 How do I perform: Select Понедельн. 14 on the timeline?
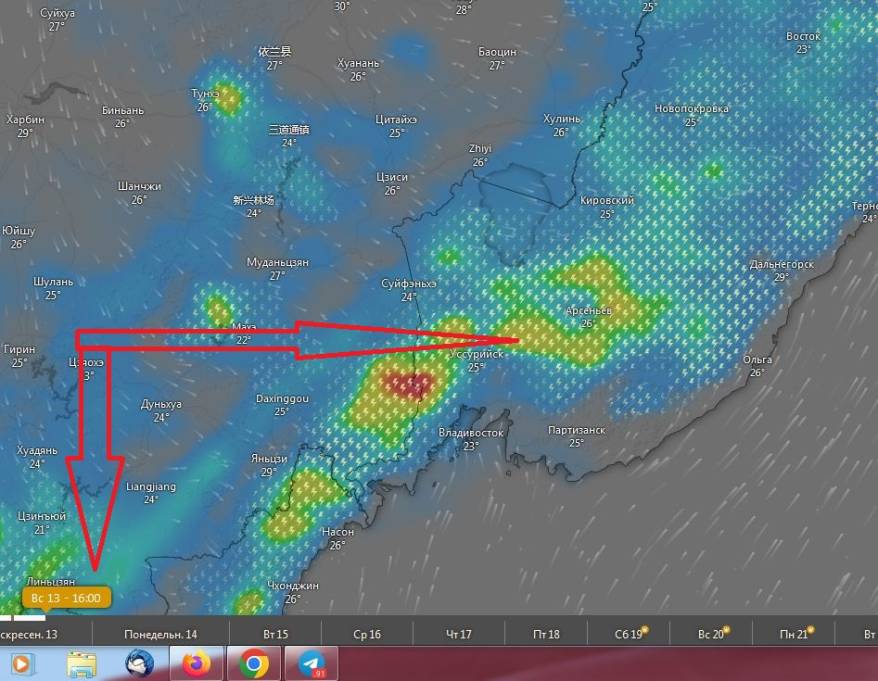[160, 634]
